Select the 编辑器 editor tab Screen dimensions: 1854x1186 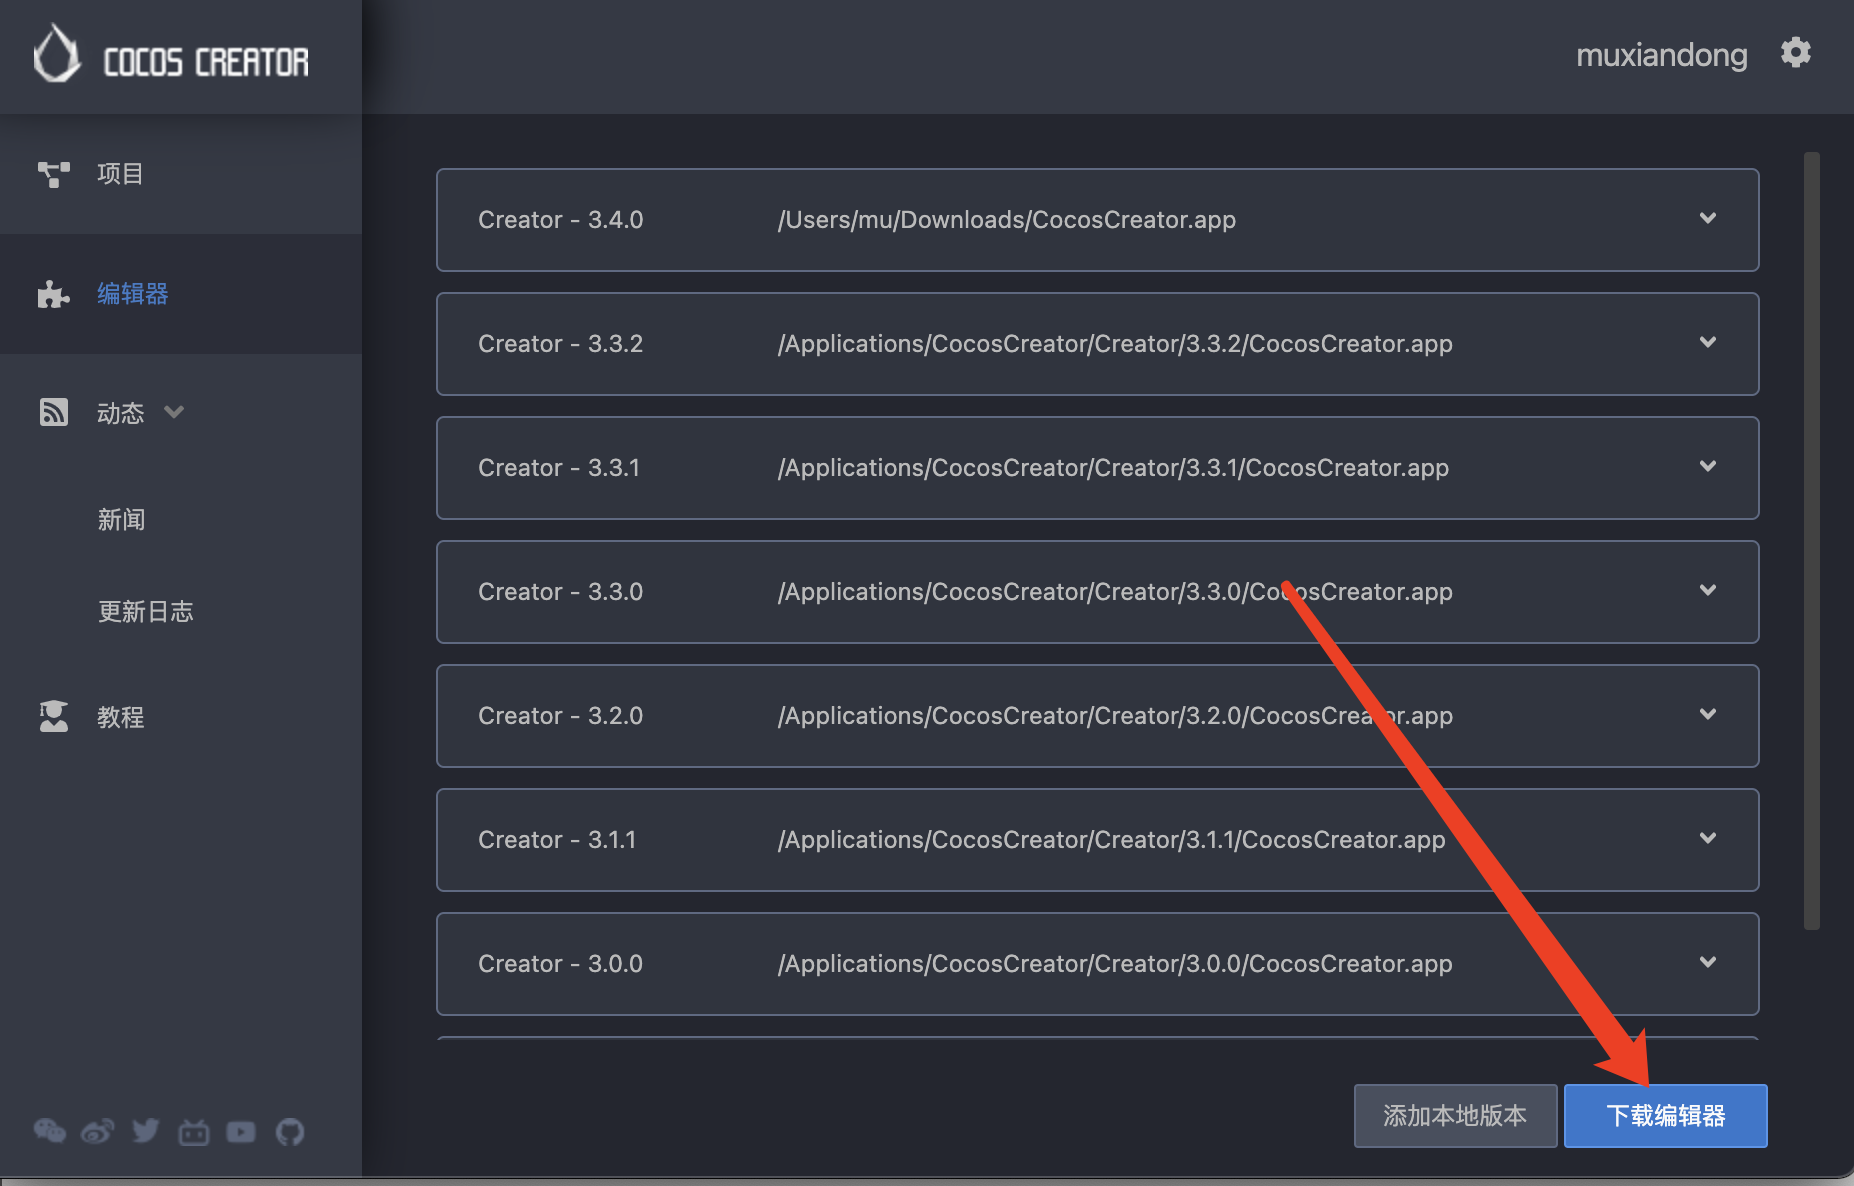click(181, 294)
